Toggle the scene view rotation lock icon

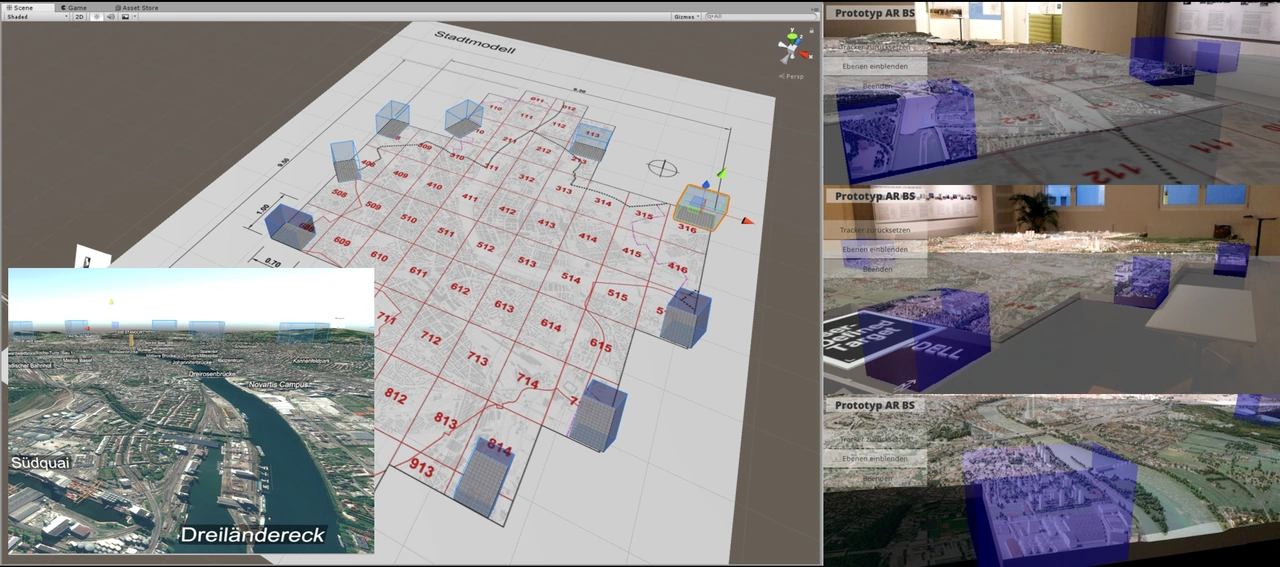tap(813, 31)
